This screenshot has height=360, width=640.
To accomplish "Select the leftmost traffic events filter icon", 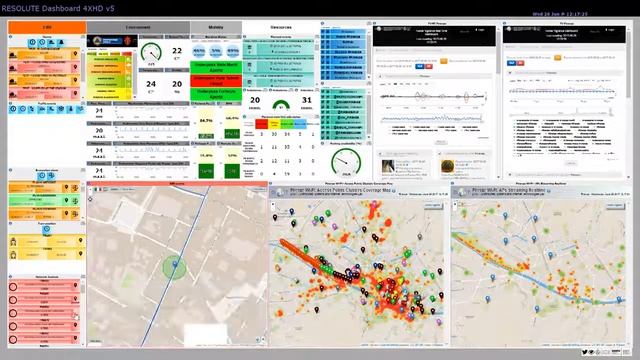I will click(x=13, y=109).
